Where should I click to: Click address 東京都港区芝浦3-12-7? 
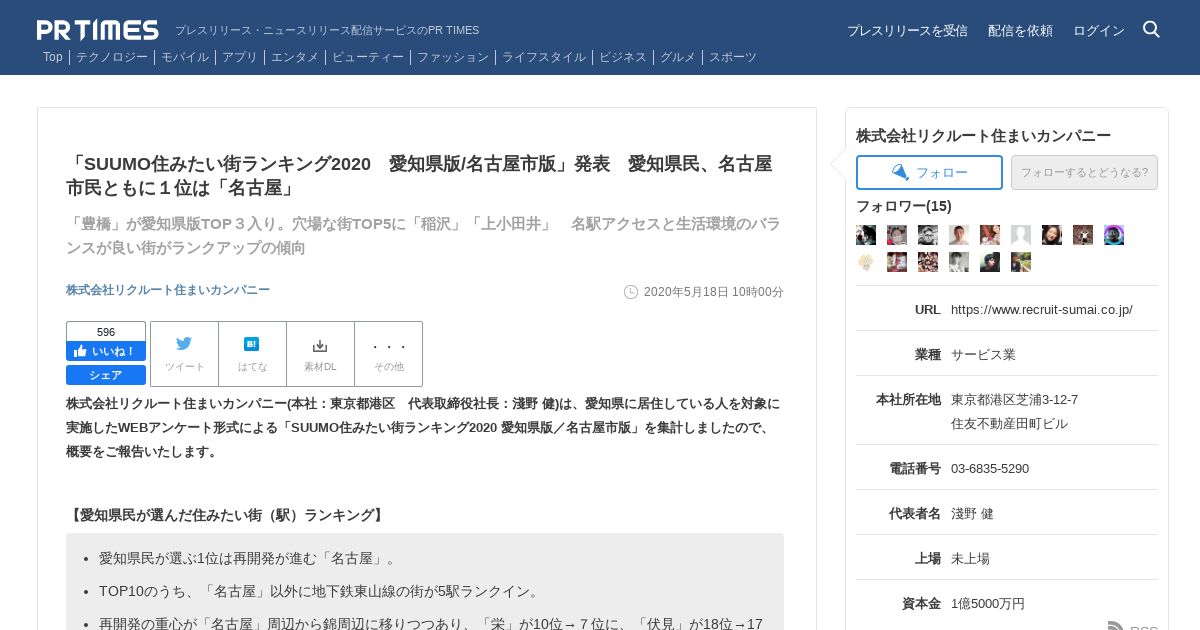pyautogui.click(x=1014, y=399)
